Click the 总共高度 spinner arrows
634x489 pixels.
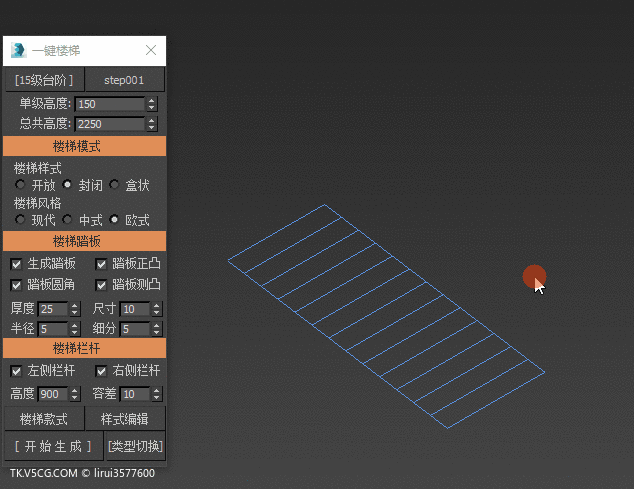click(152, 124)
